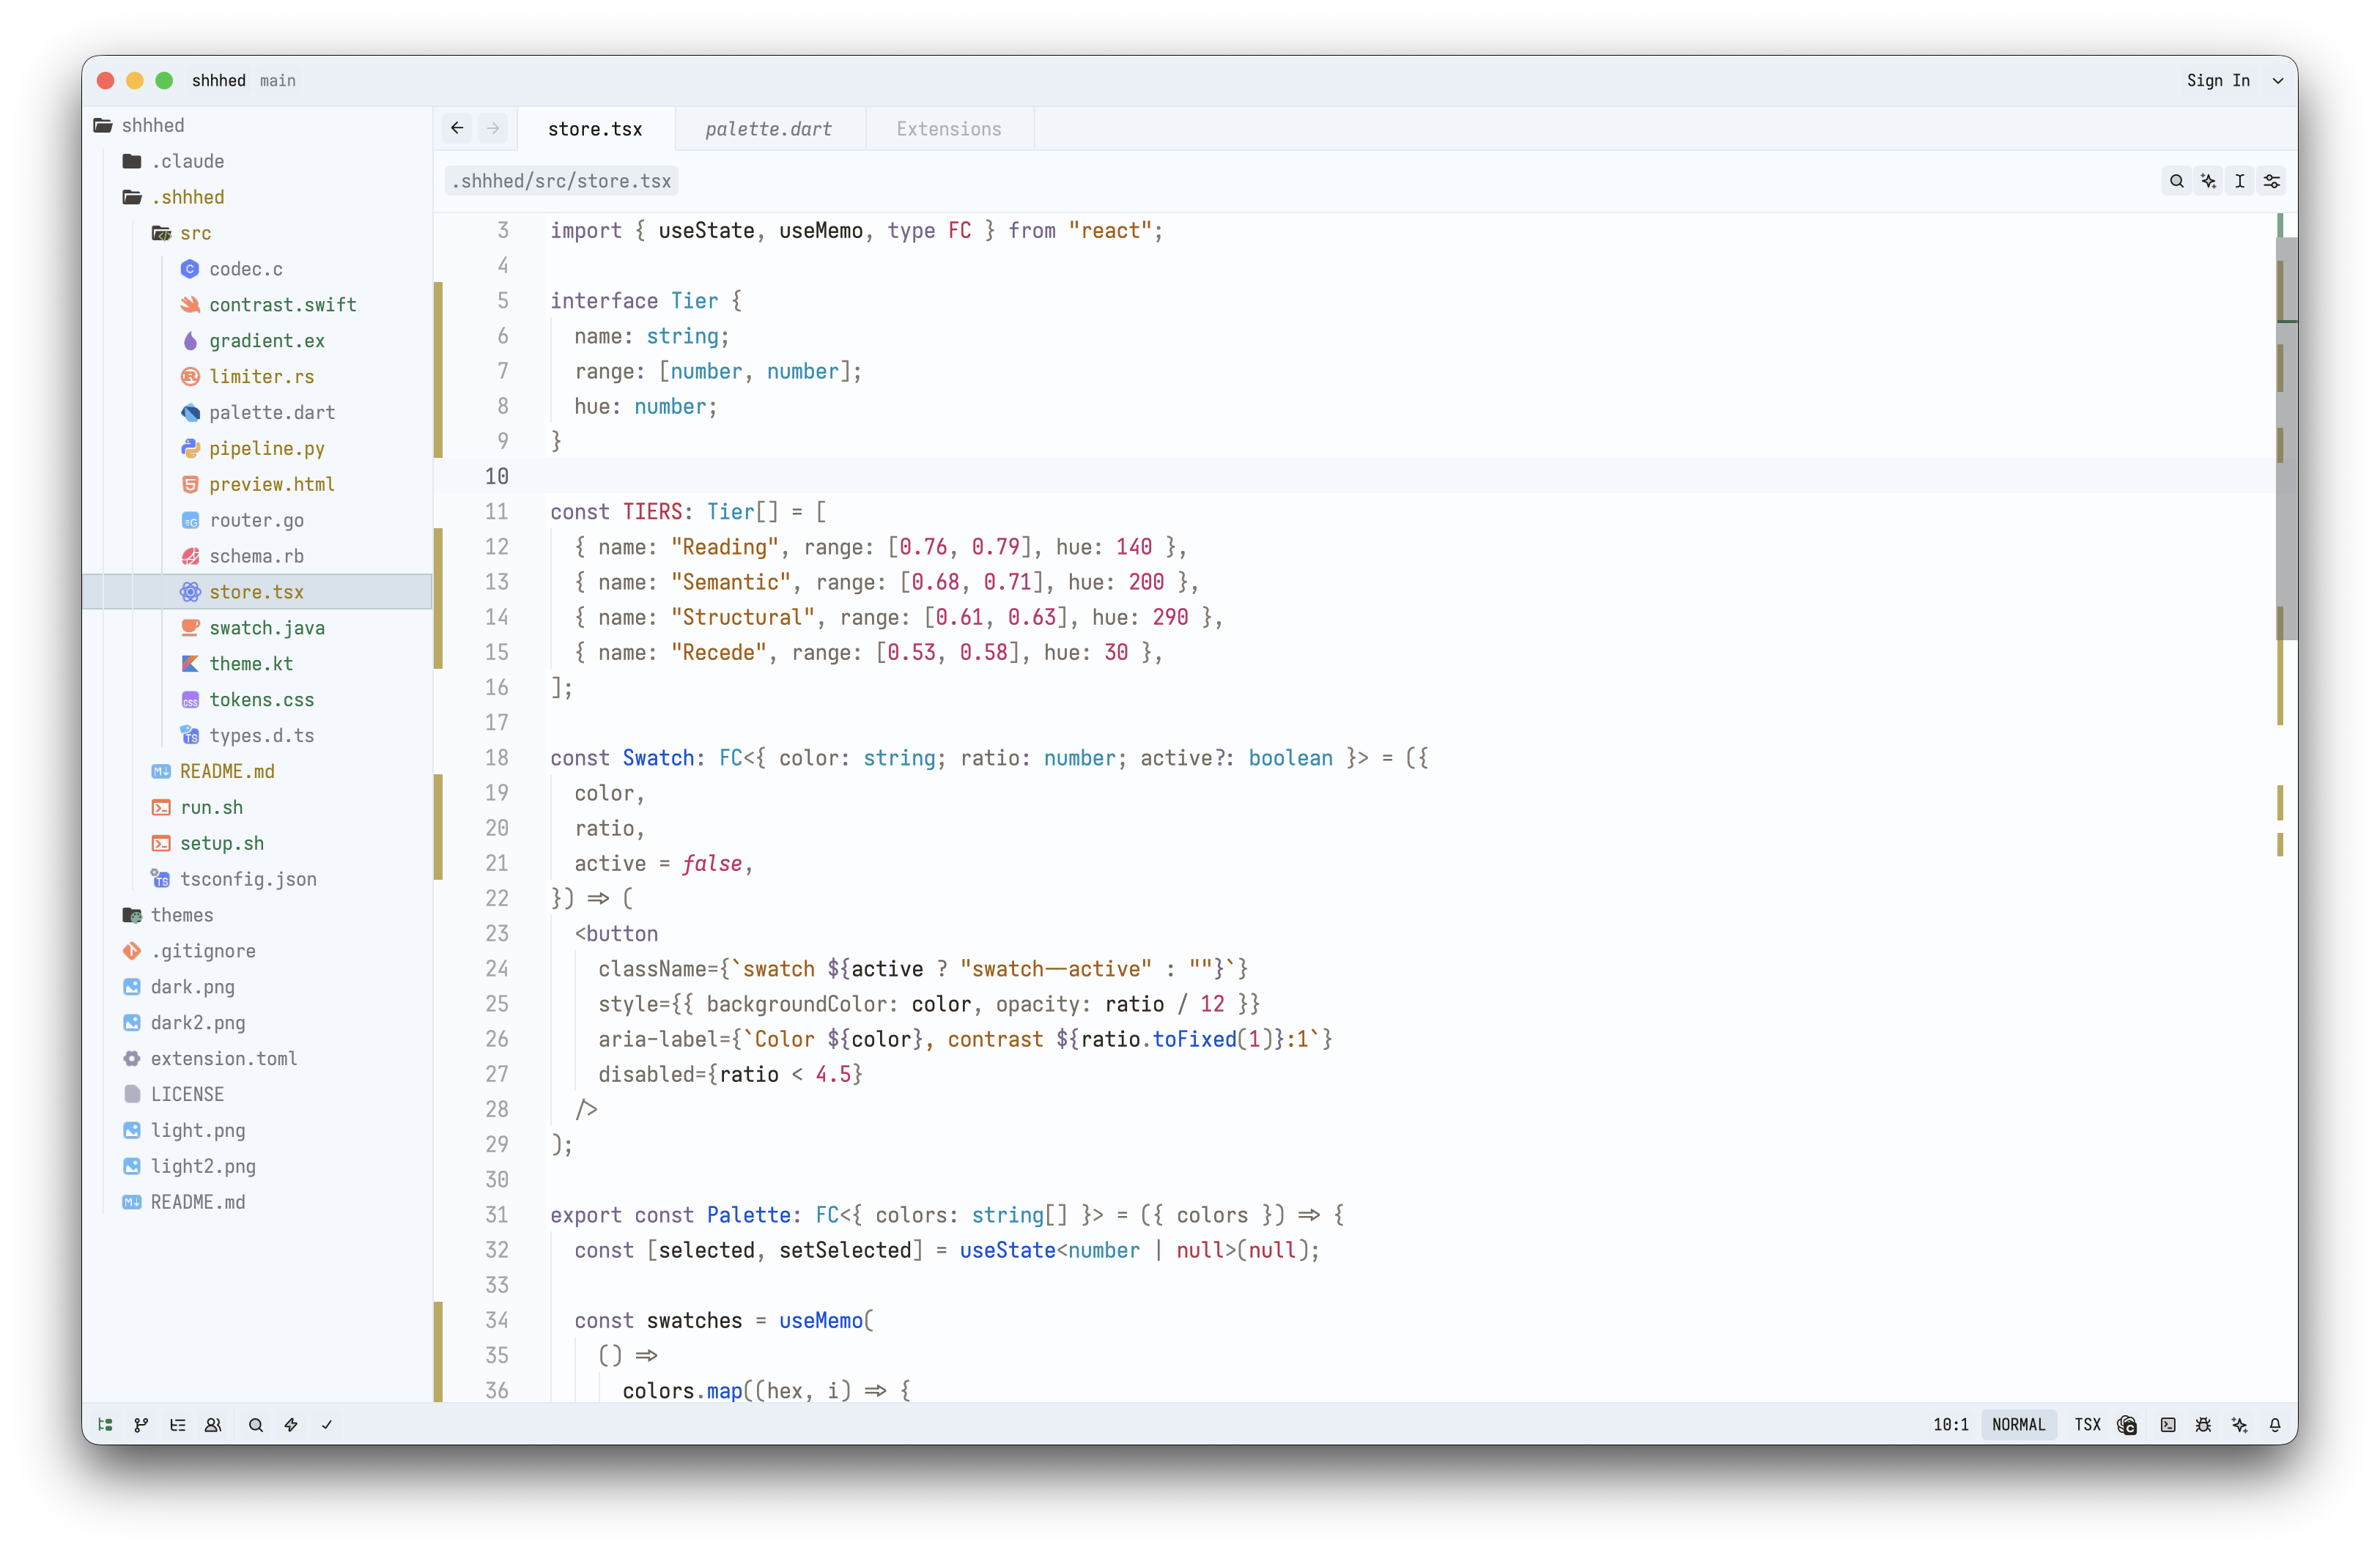
Task: Open the debugger bug icon
Action: coord(2203,1425)
